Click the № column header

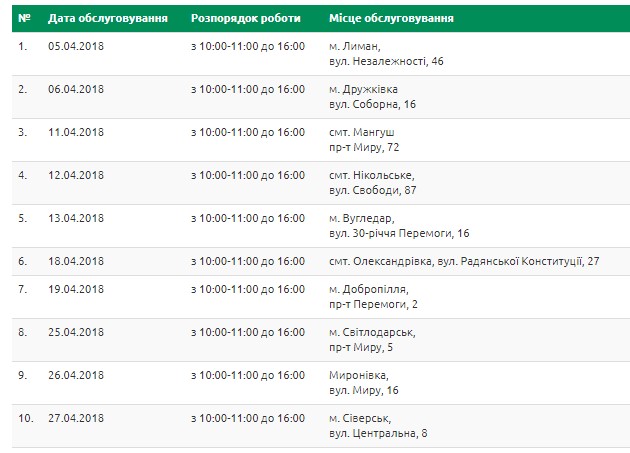(x=25, y=18)
